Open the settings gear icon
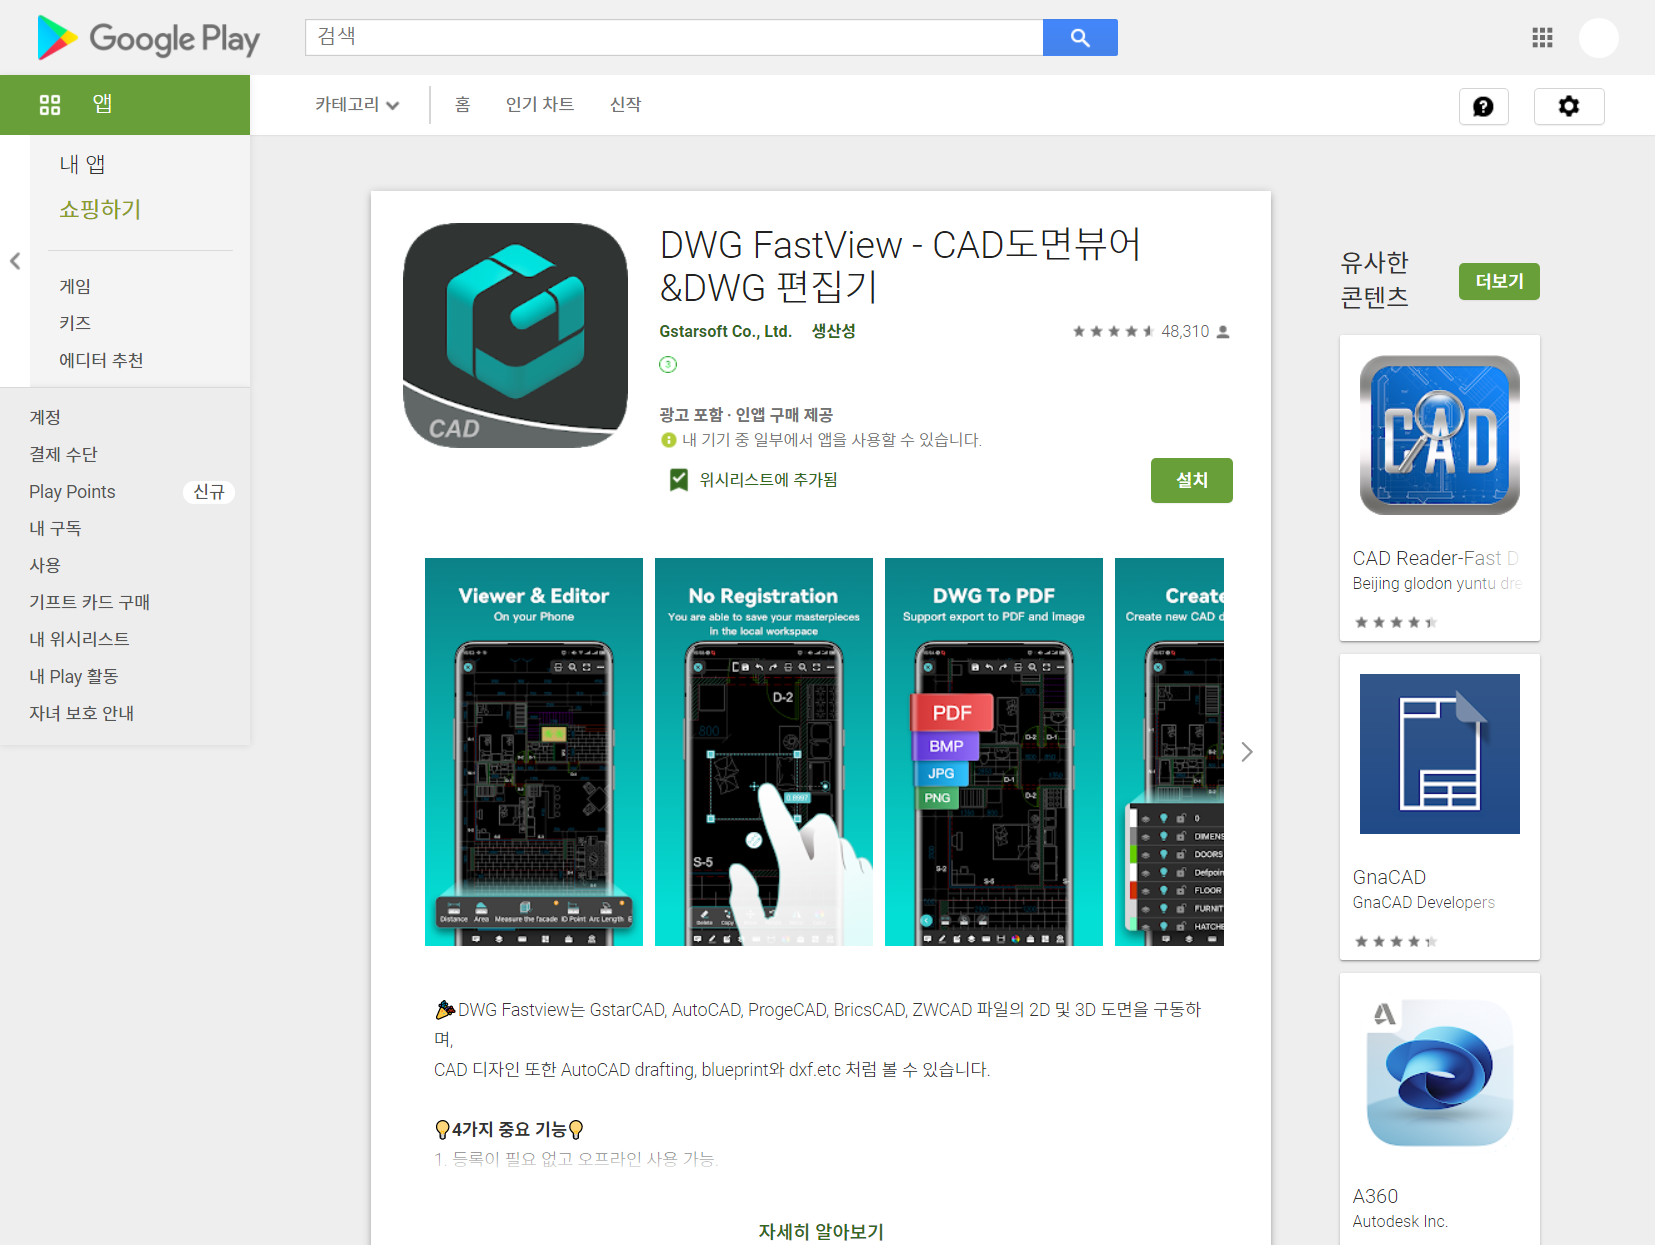Image resolution: width=1655 pixels, height=1245 pixels. pyautogui.click(x=1569, y=106)
